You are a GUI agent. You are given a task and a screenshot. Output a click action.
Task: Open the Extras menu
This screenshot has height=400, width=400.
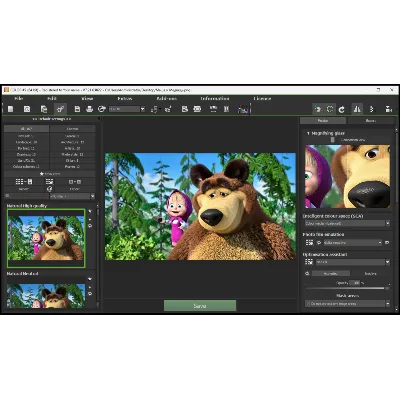coord(125,99)
